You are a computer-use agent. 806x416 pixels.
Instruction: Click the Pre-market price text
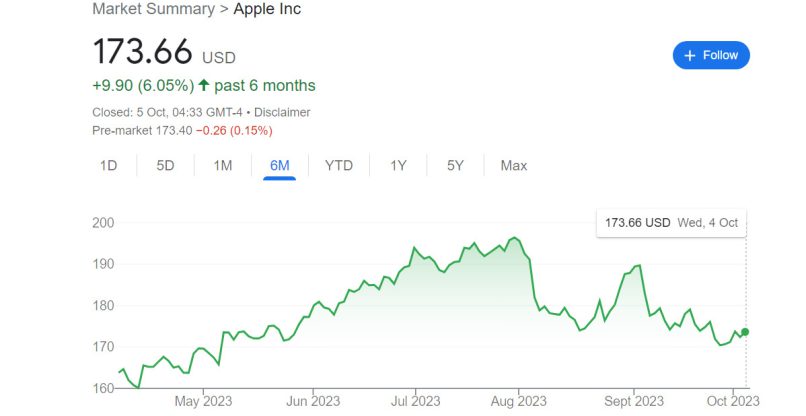[x=182, y=131]
